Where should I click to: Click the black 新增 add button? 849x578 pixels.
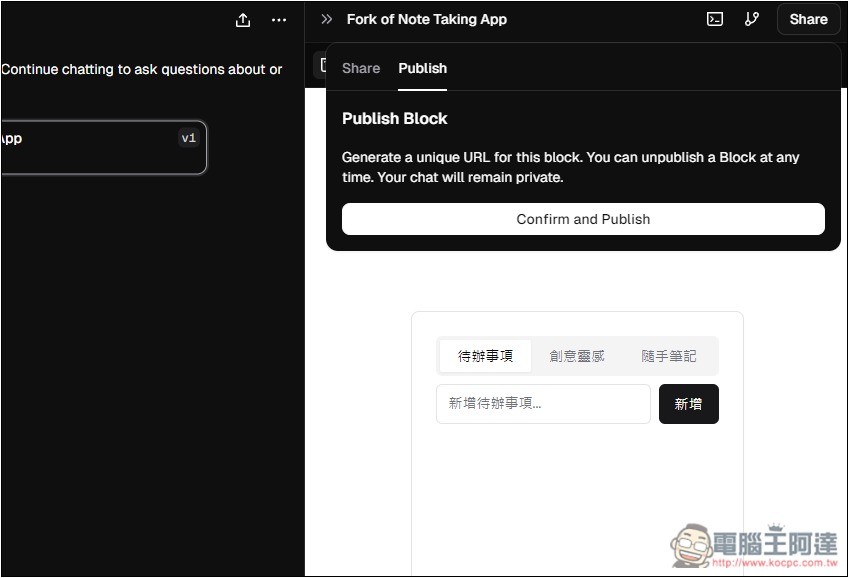coord(689,404)
